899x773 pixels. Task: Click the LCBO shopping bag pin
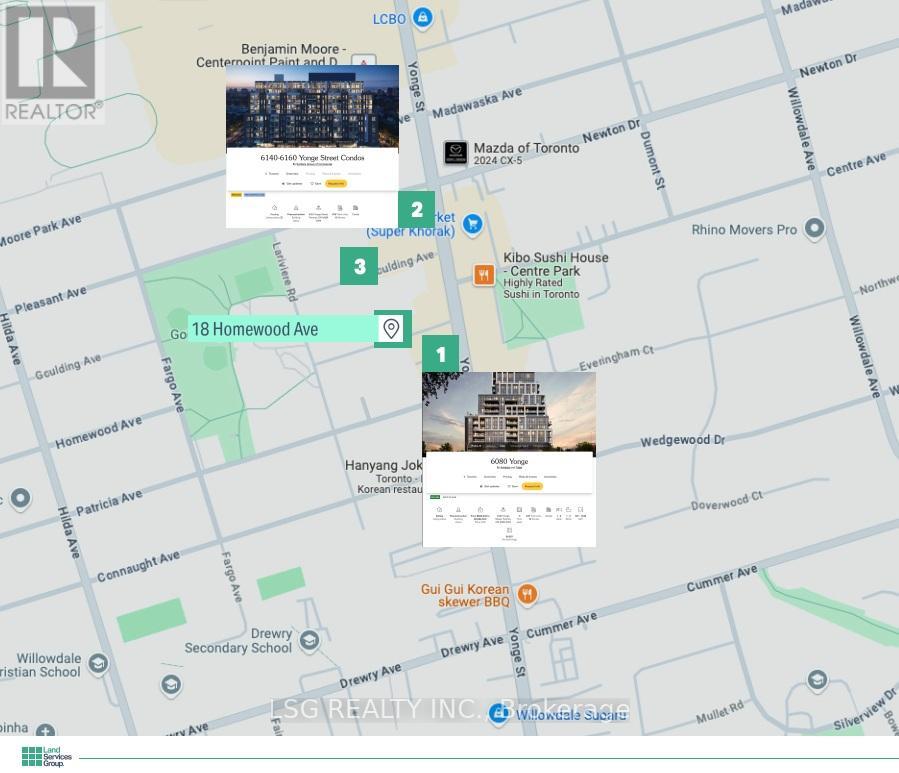pyautogui.click(x=423, y=17)
